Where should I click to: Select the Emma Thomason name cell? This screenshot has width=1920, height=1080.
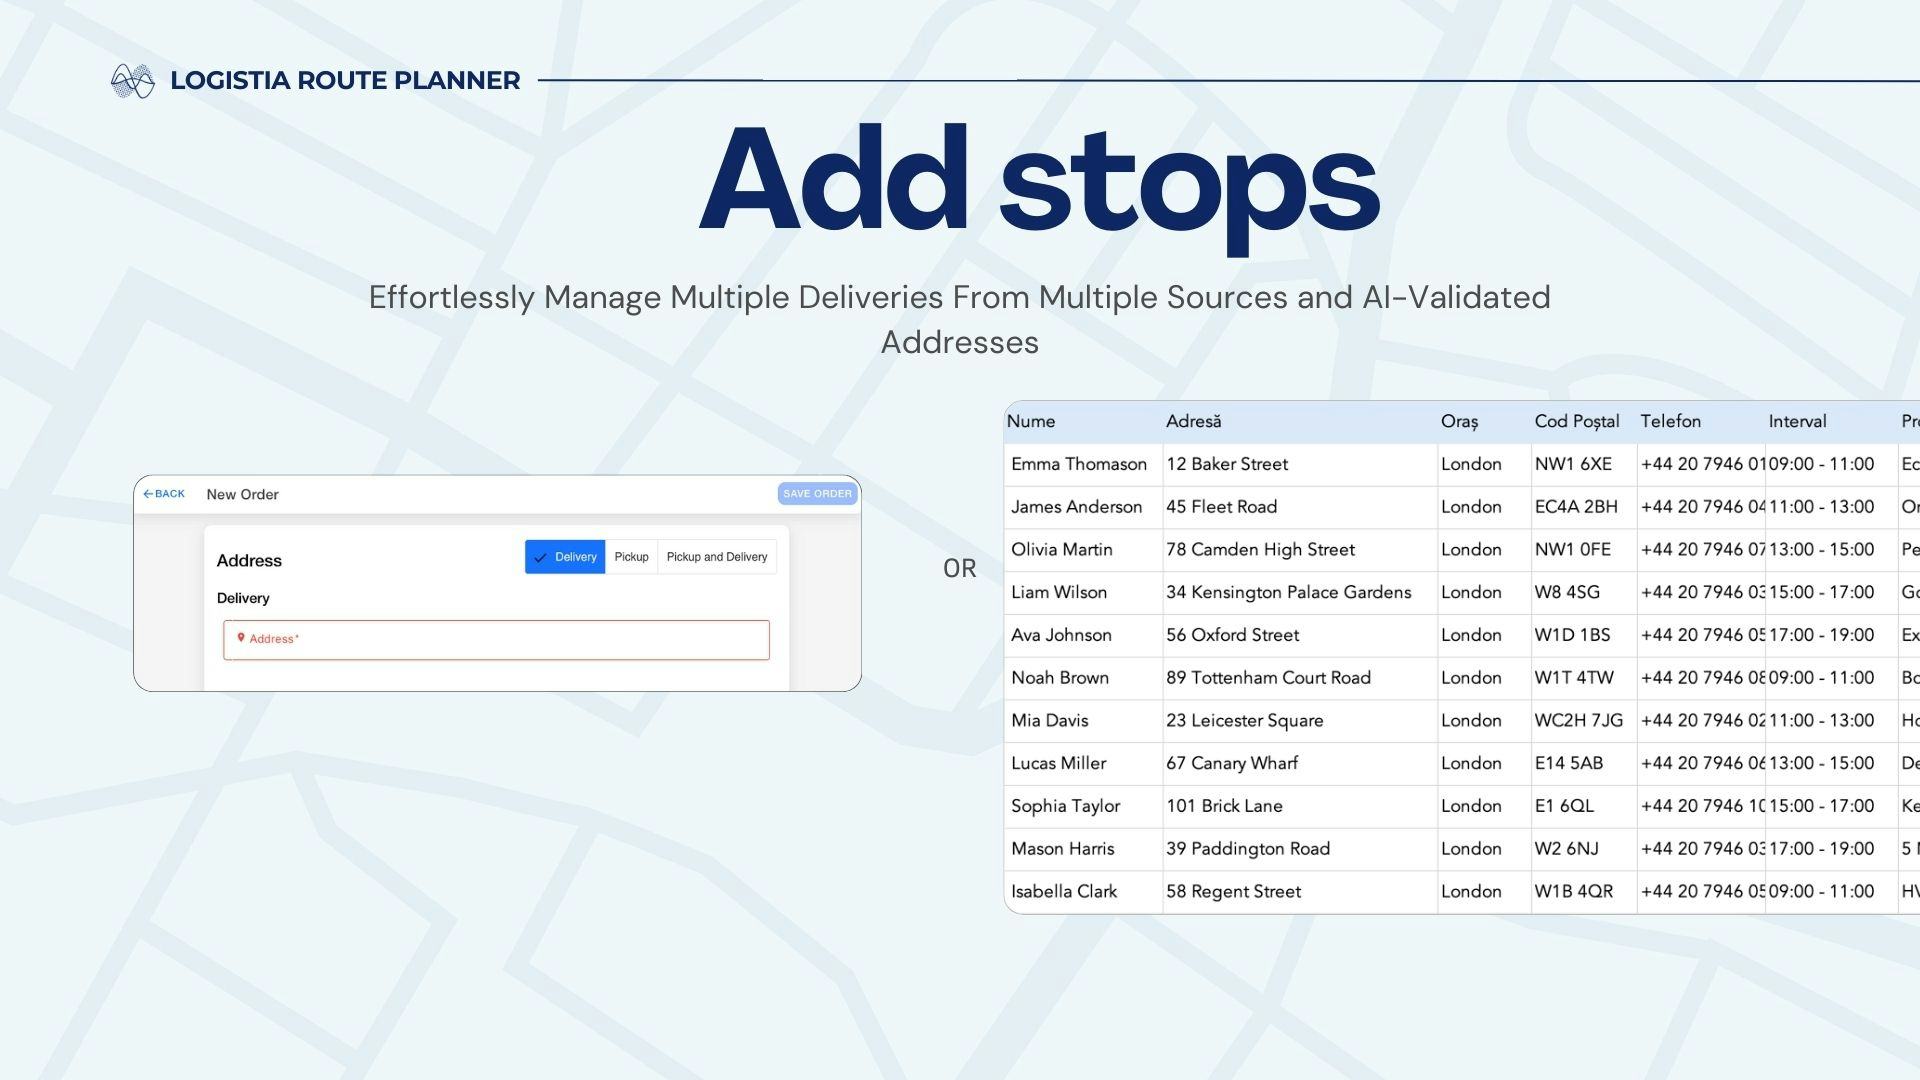(x=1083, y=465)
